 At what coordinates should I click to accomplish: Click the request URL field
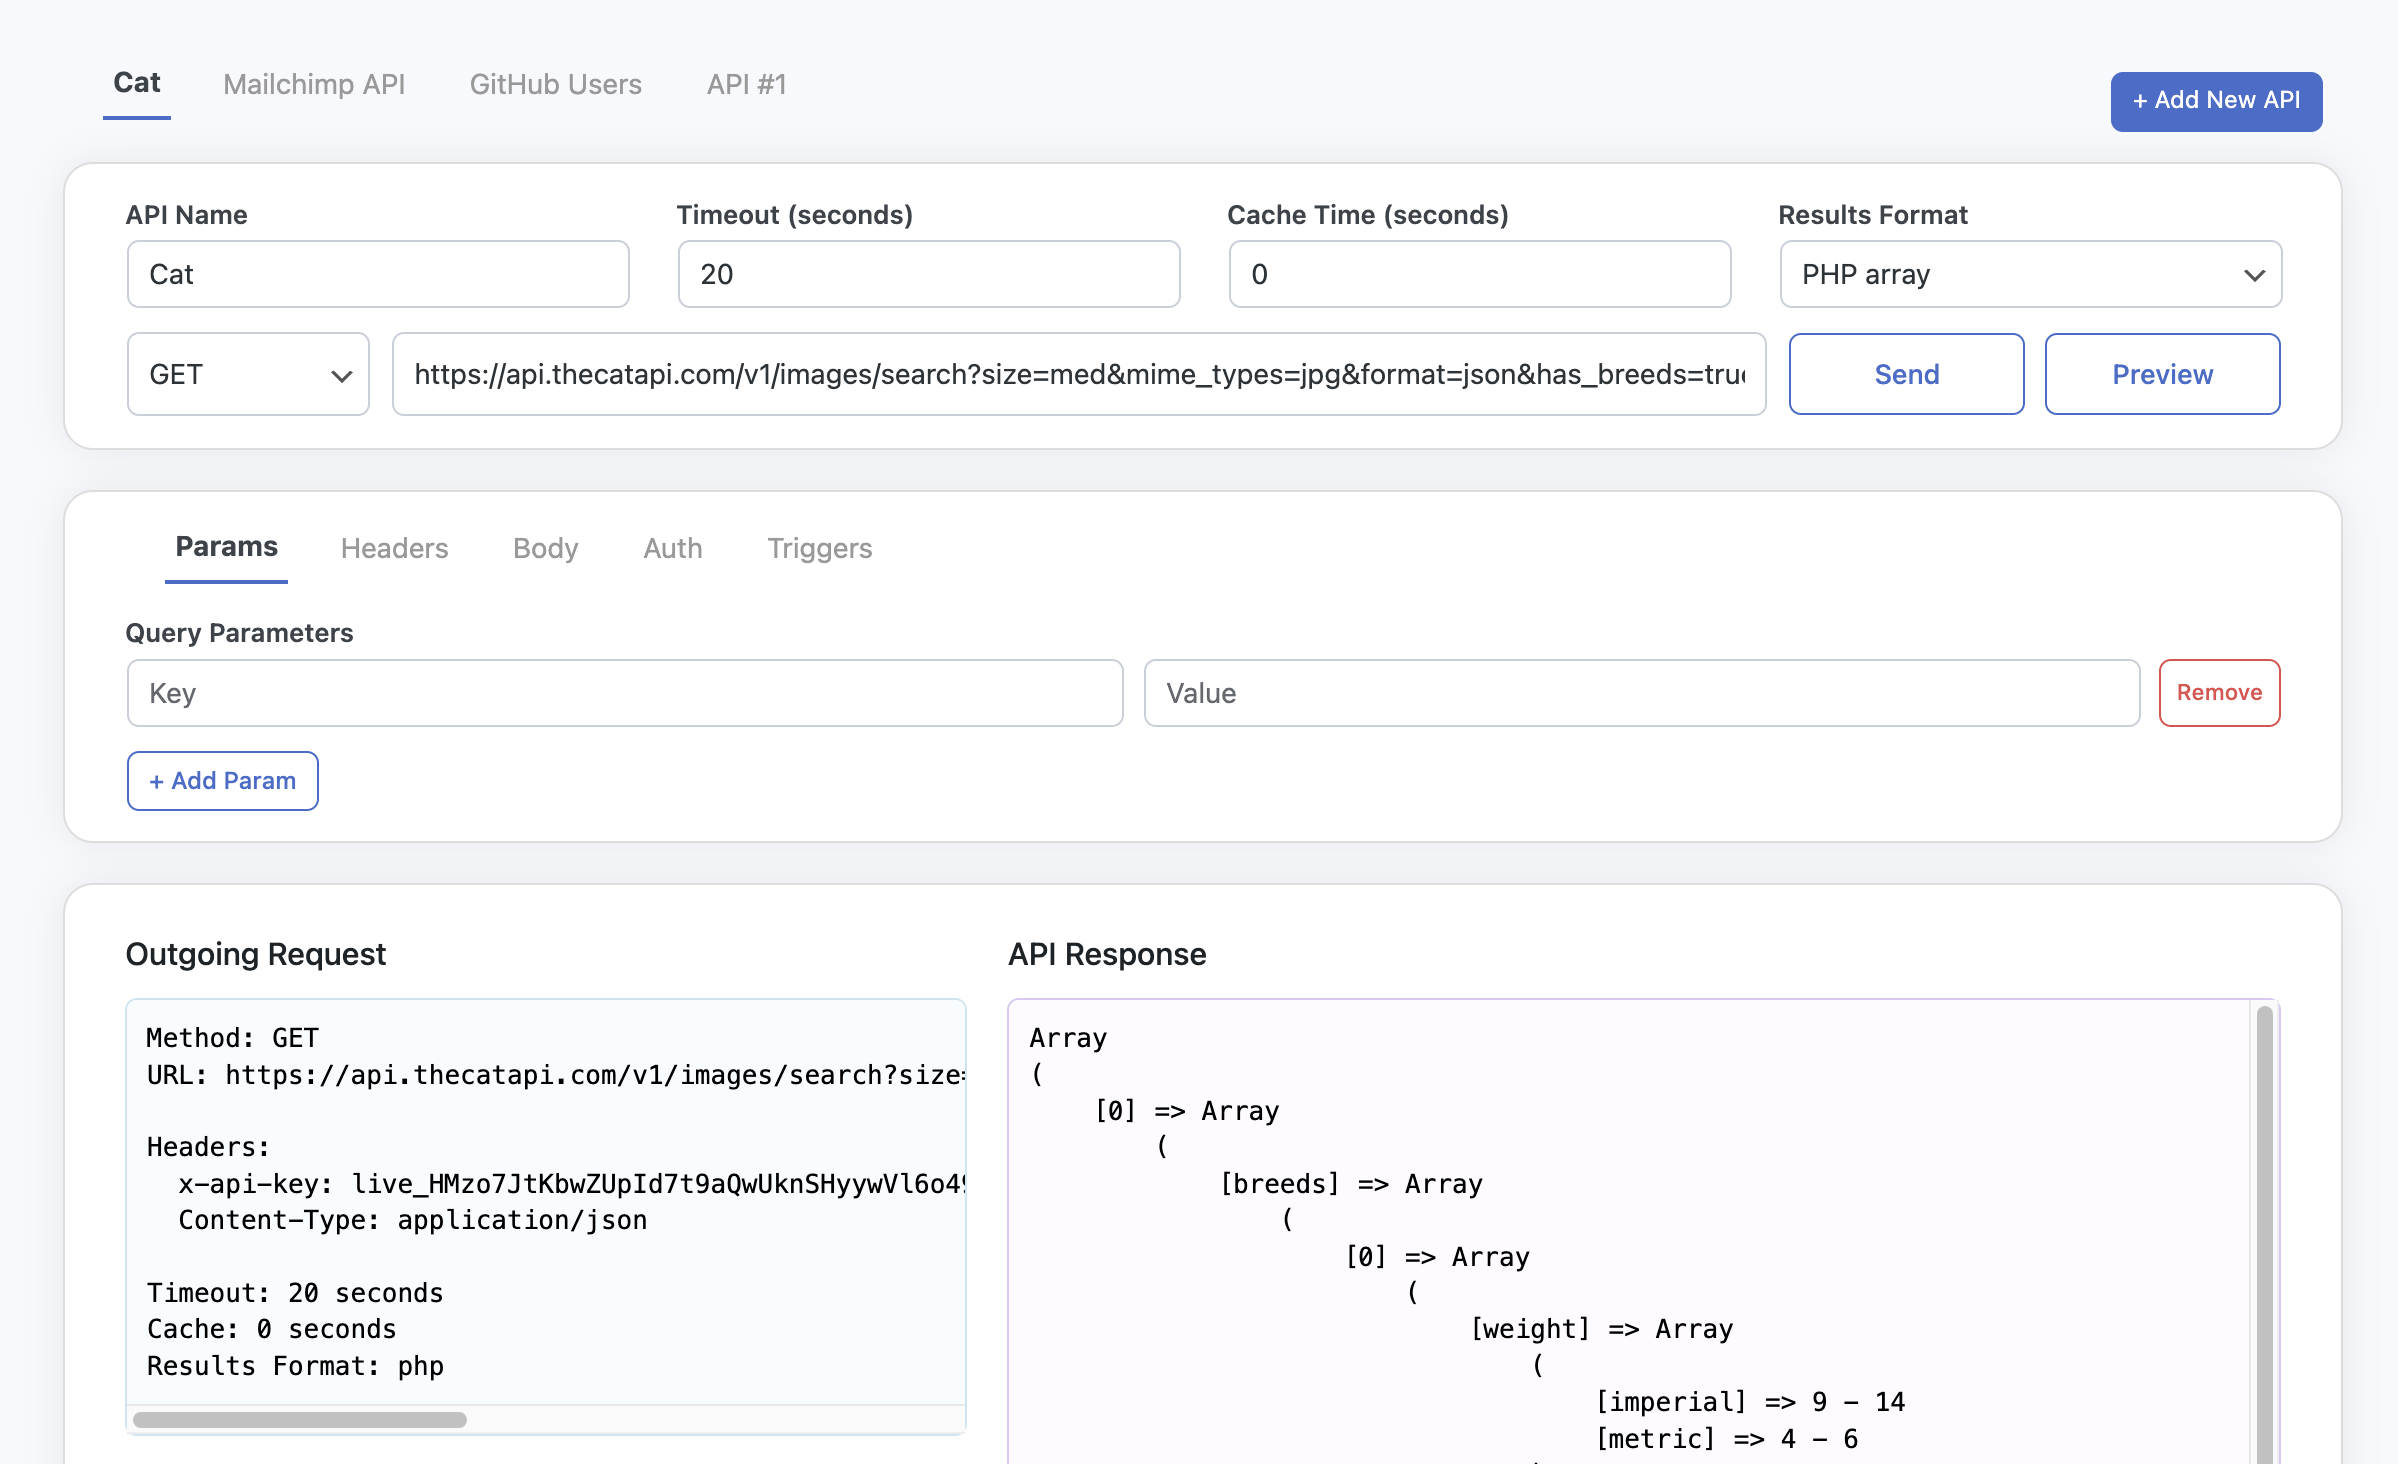pyautogui.click(x=1078, y=374)
